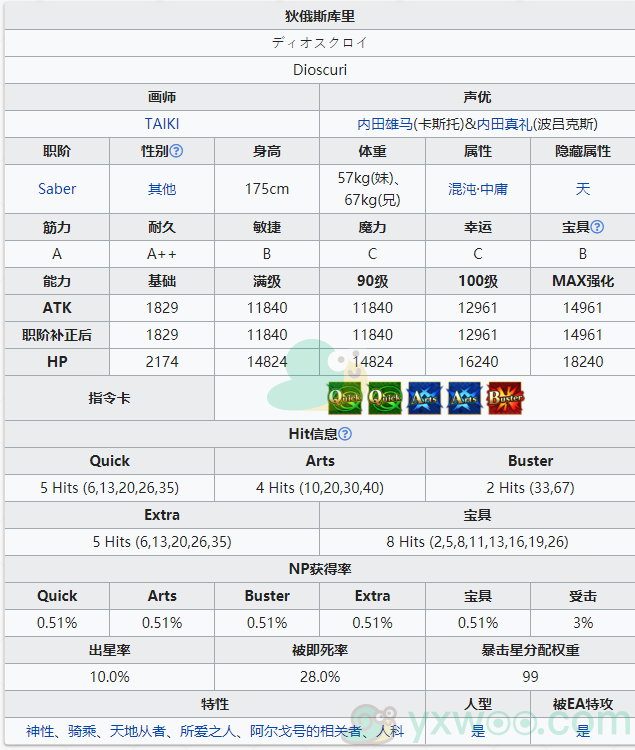Select the English name Dioscuri

click(320, 70)
